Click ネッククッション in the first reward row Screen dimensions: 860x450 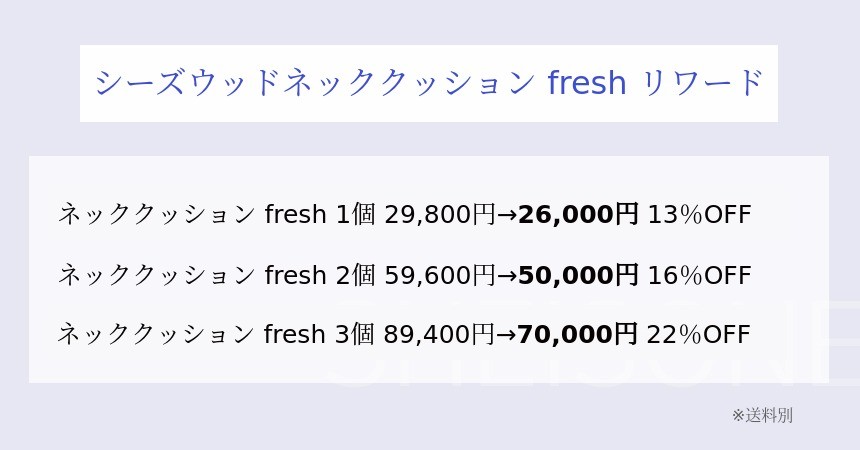pyautogui.click(x=156, y=215)
